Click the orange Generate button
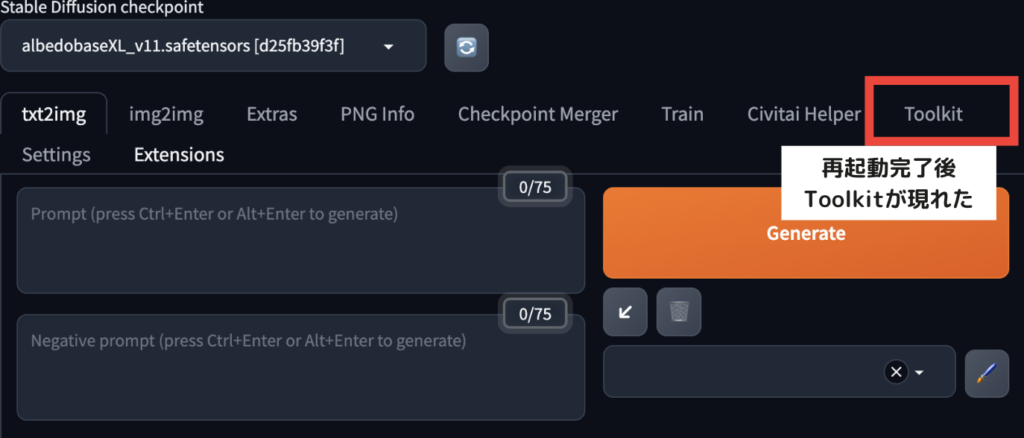 [806, 233]
